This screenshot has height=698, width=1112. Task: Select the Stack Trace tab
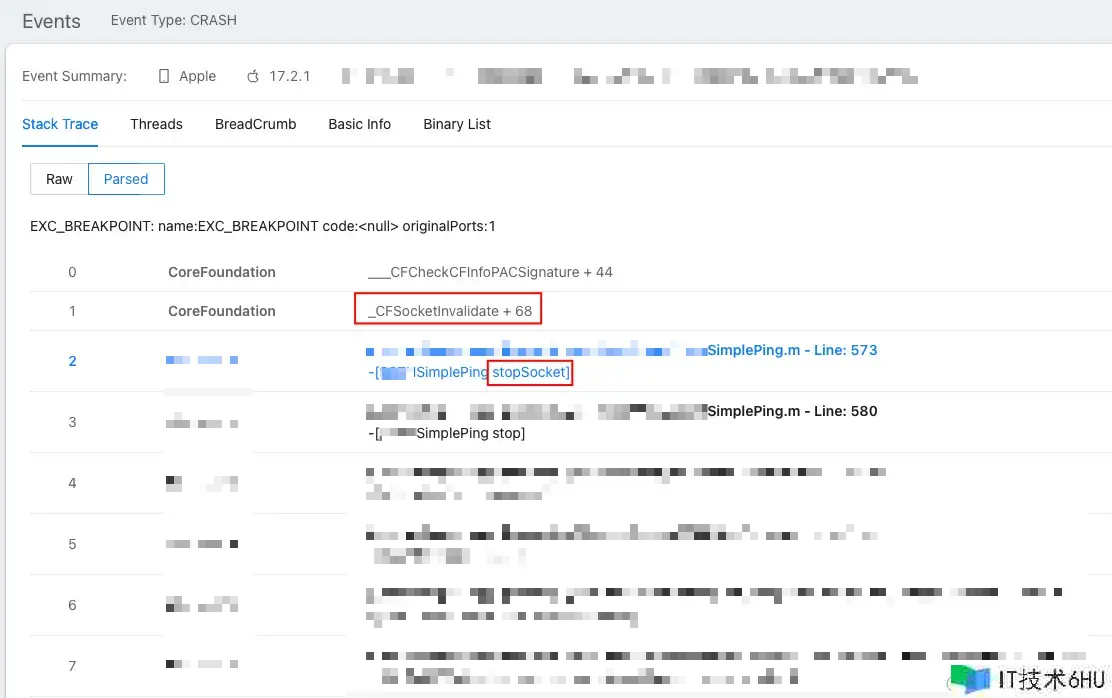click(60, 124)
